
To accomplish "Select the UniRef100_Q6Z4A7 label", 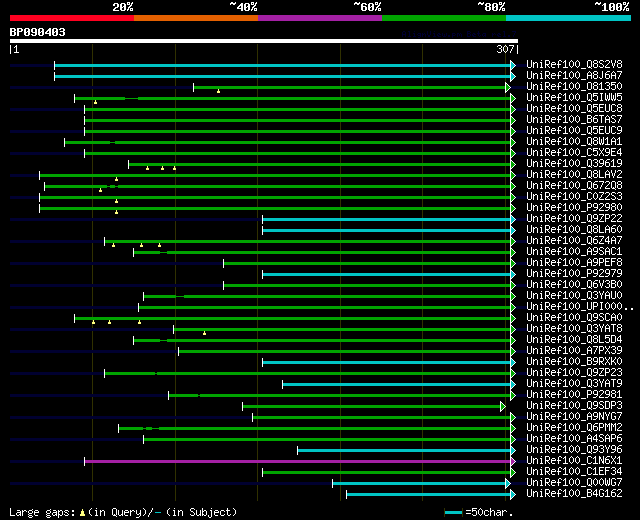I will (574, 241).
